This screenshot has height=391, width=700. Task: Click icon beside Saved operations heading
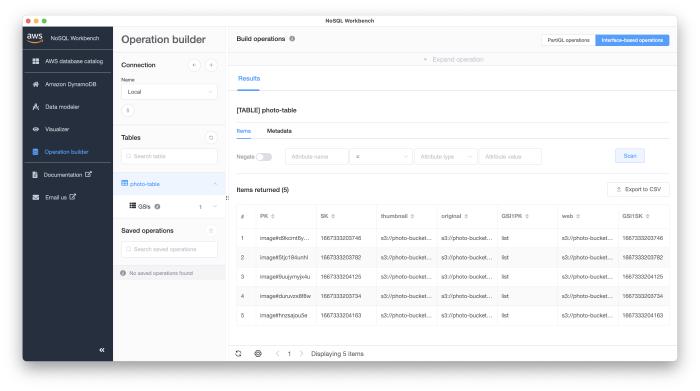tap(211, 231)
